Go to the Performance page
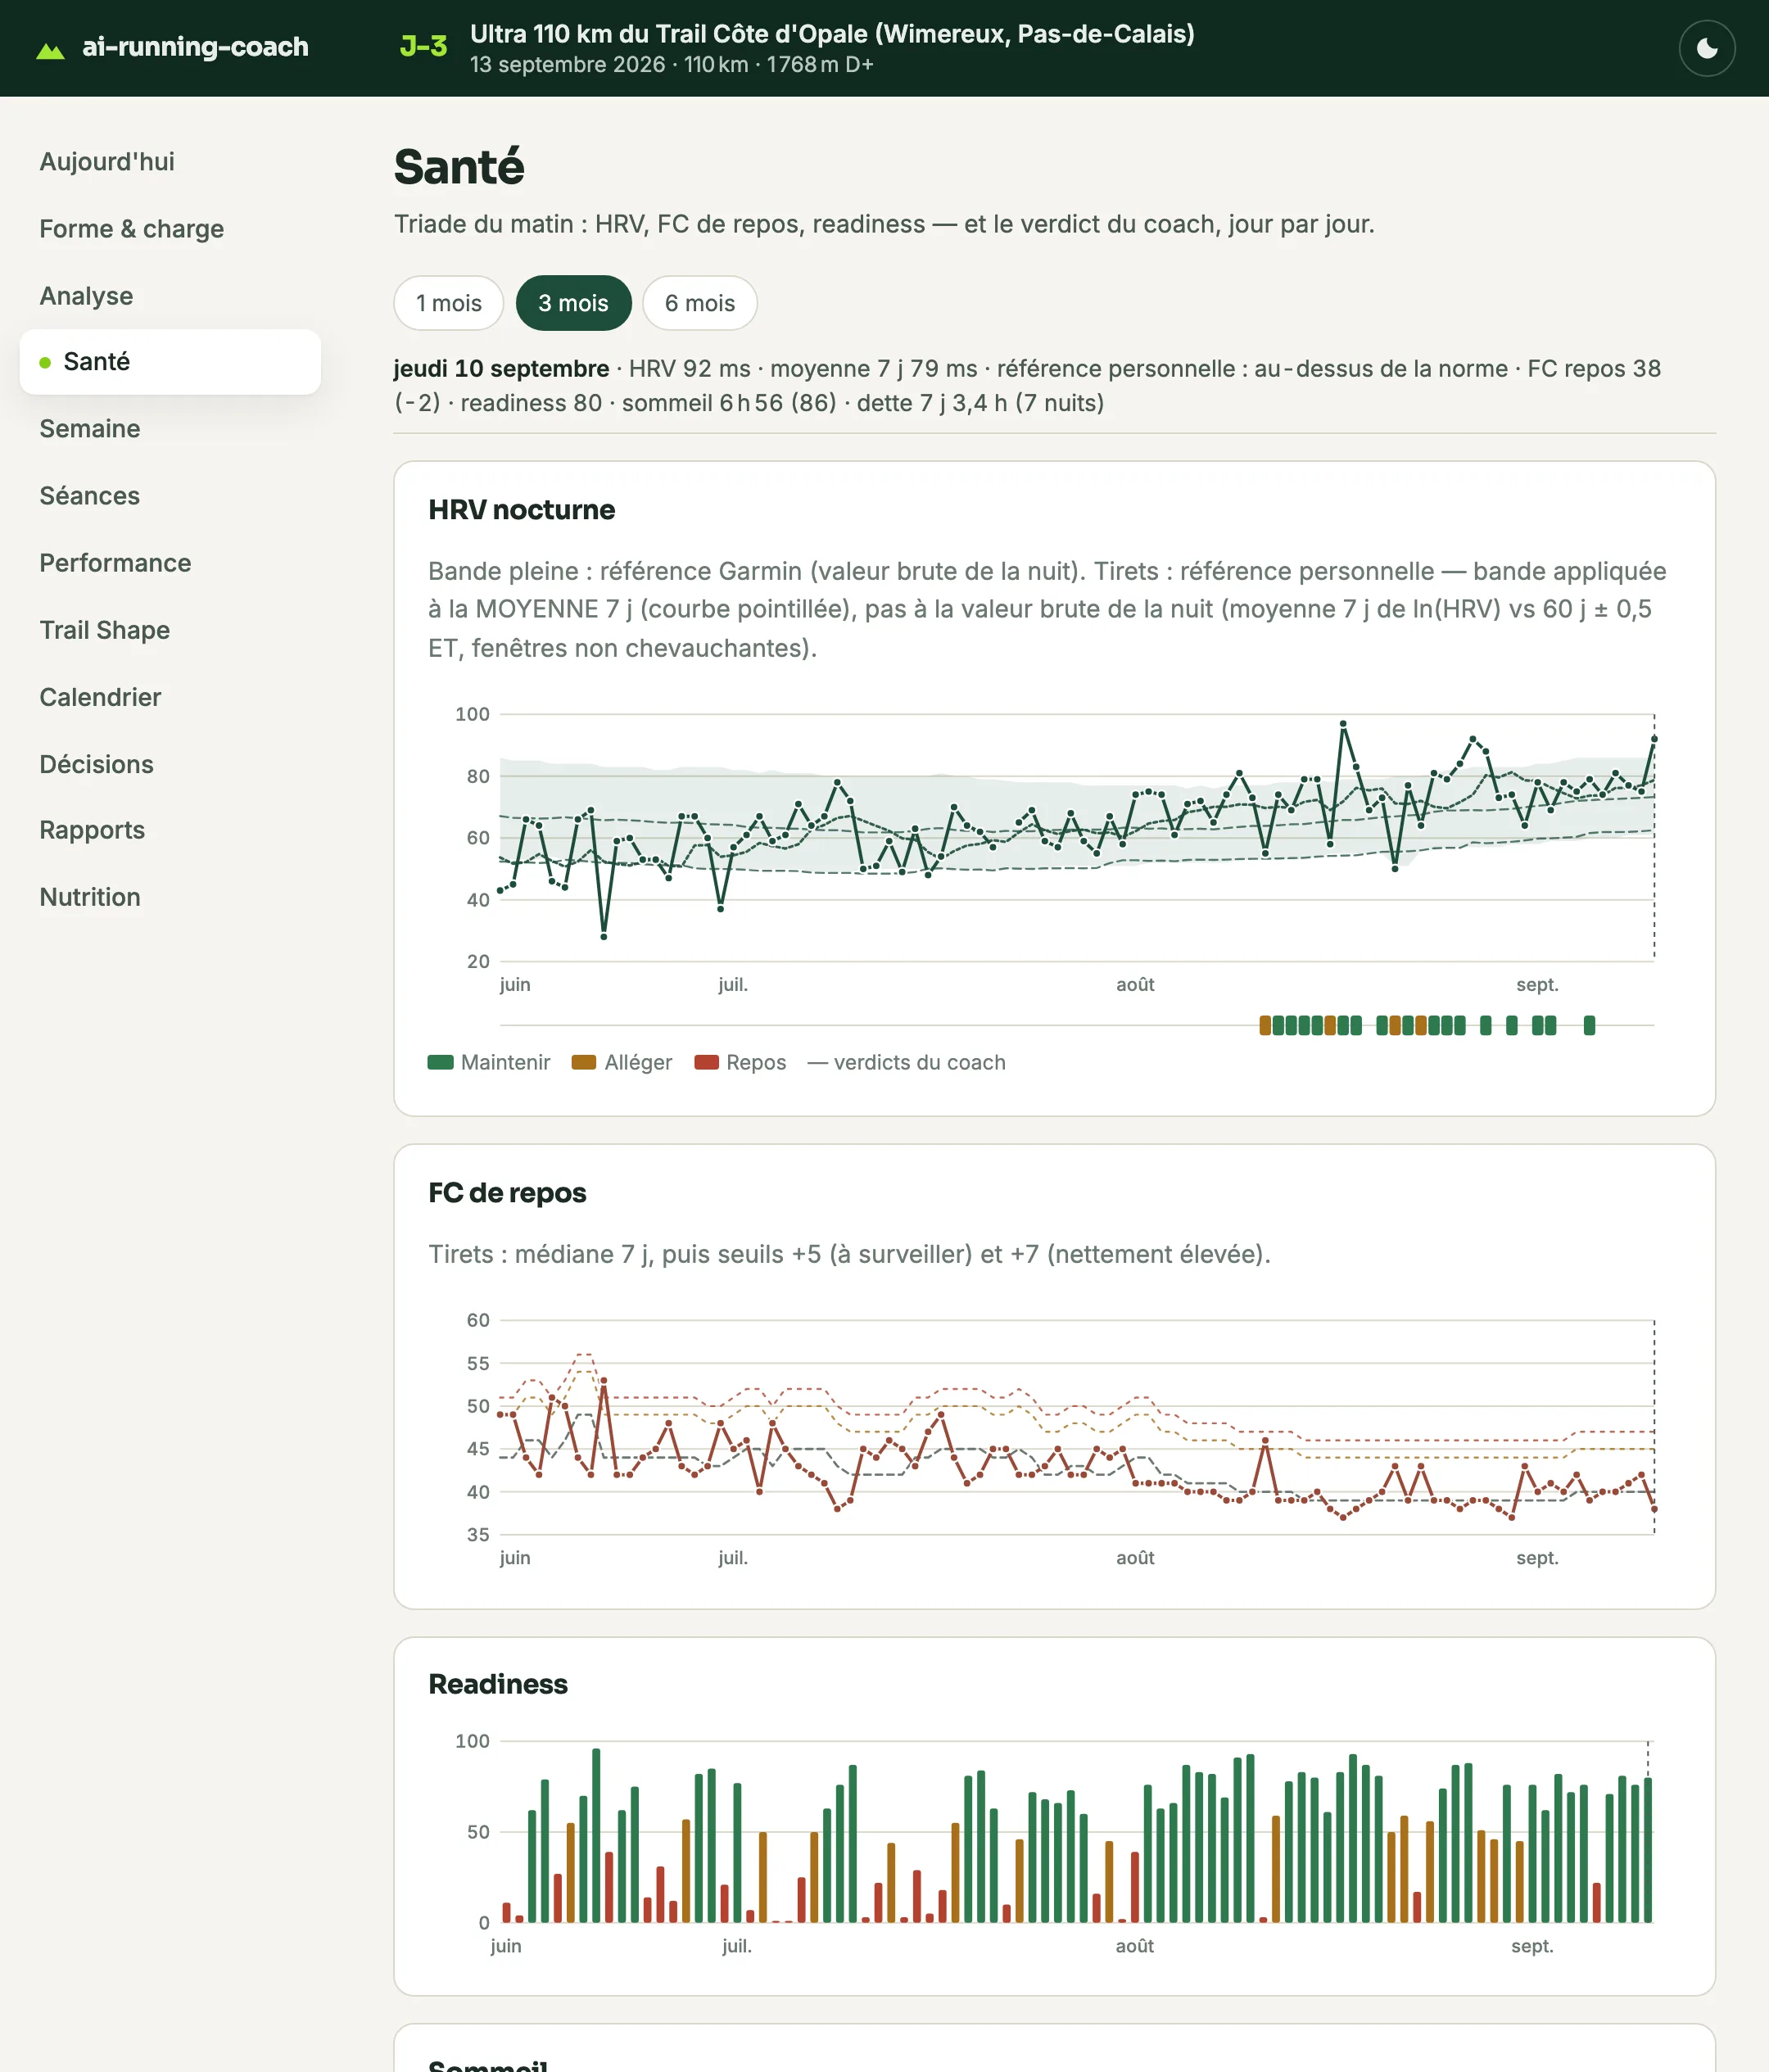 tap(115, 563)
